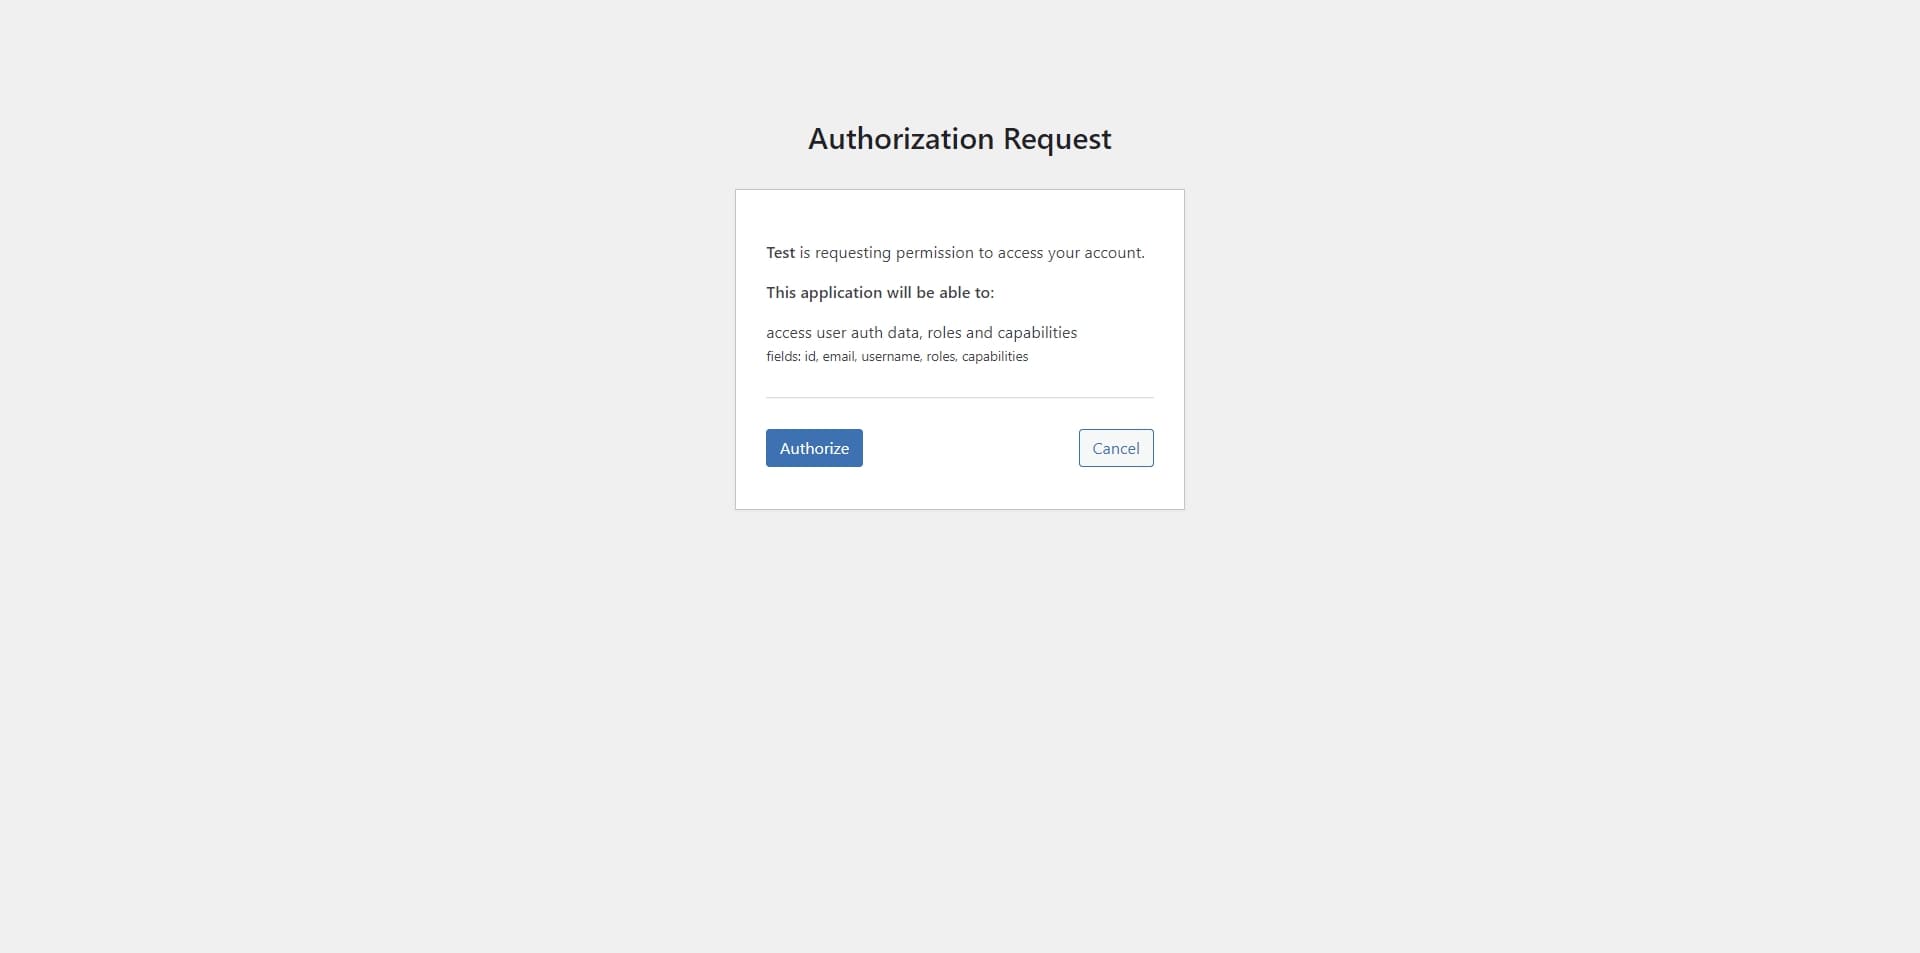Click capabilities in the scope description line
The width and height of the screenshot is (1920, 953).
pos(1037,333)
